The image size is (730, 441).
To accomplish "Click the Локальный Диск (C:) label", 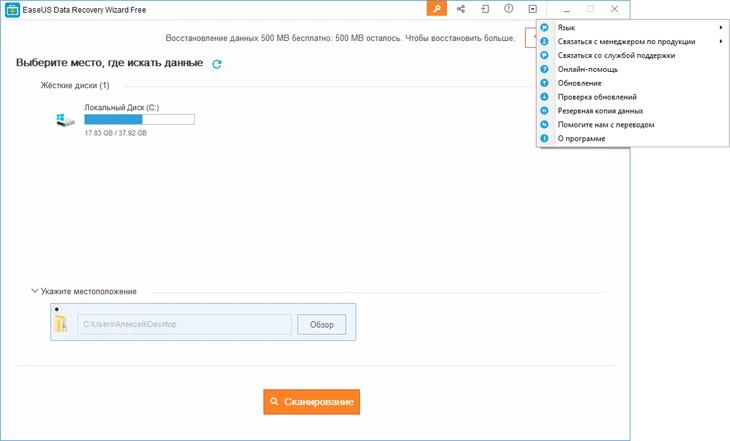I will coord(122,108).
